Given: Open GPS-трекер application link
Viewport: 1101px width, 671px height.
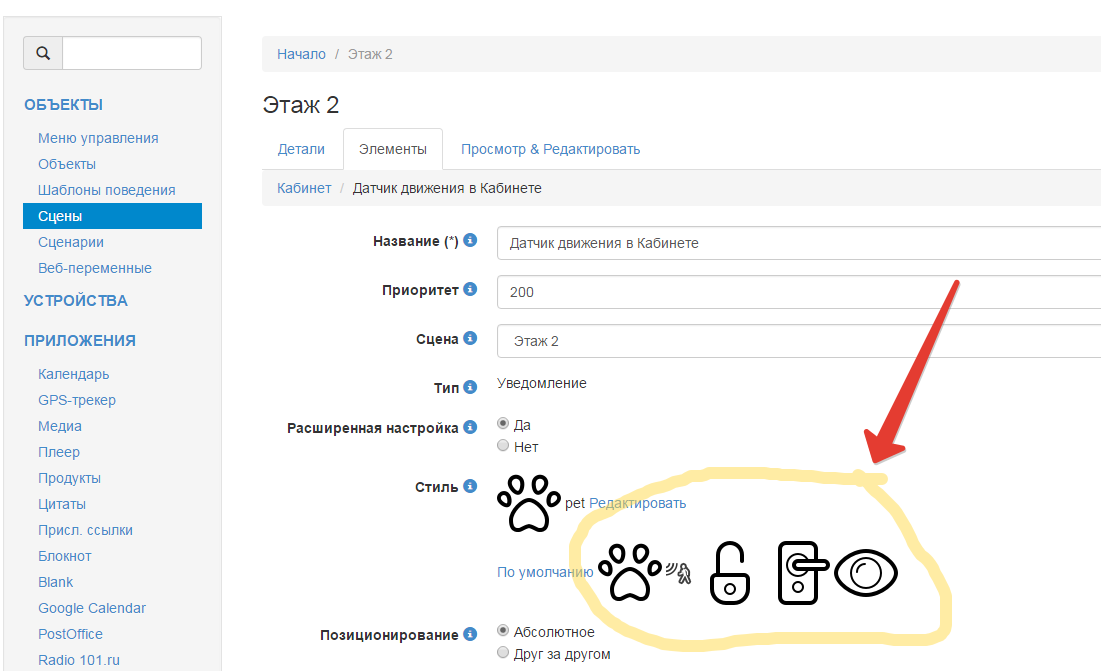Looking at the screenshot, I should coord(77,400).
